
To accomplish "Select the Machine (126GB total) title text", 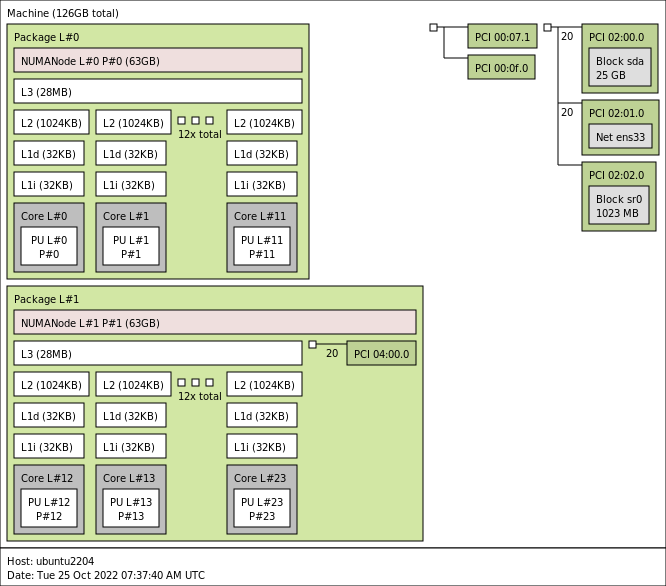I will 62,13.
